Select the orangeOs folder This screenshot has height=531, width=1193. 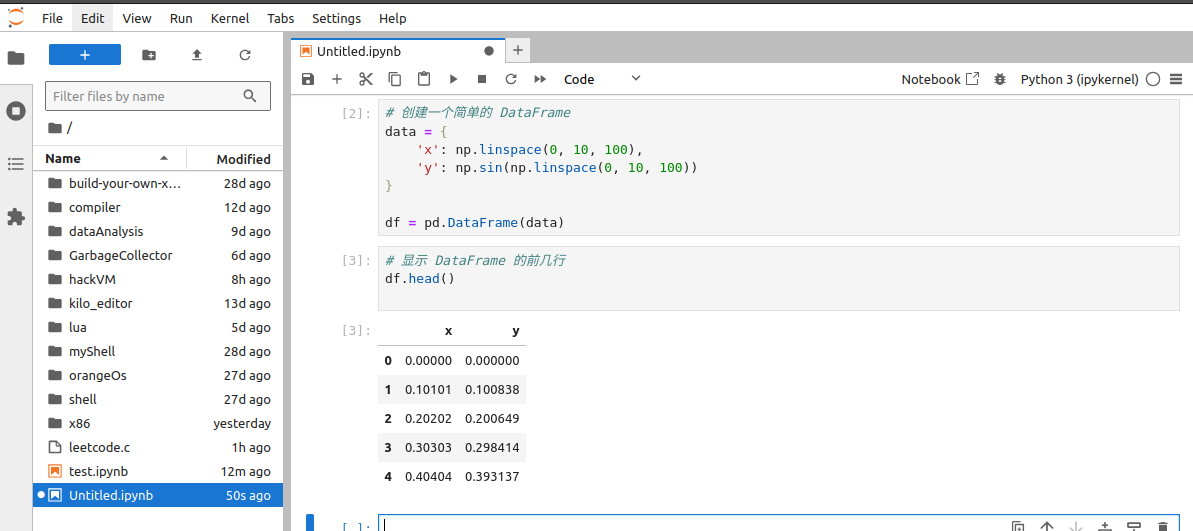click(158, 375)
